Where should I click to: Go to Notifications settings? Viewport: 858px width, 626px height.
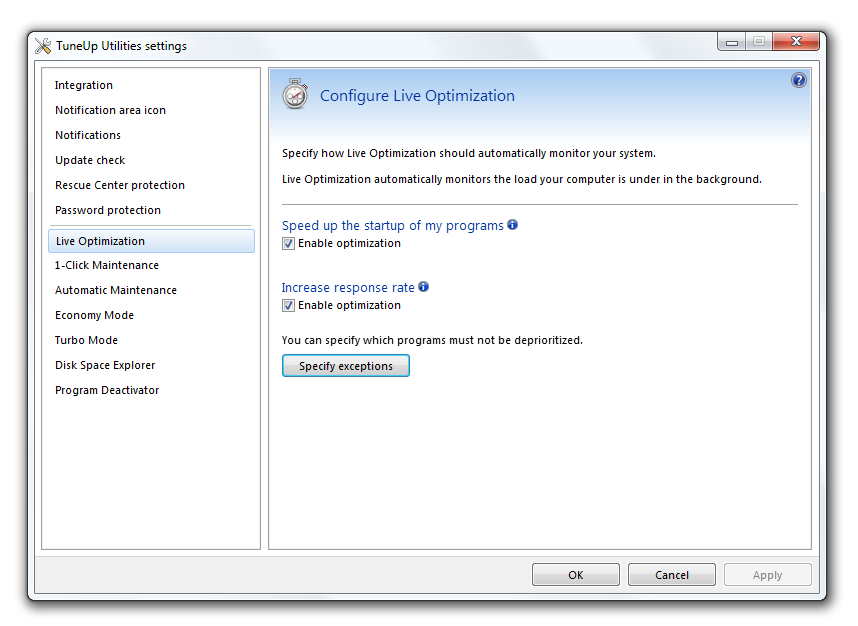[x=88, y=136]
